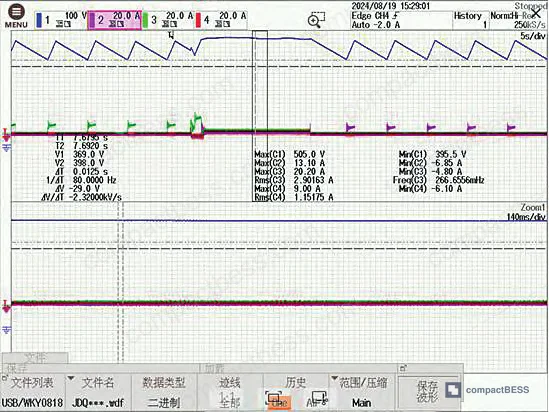Click the pin icon beside 文件列表
Image resolution: width=549 pixels, height=412 pixels.
coord(5,378)
